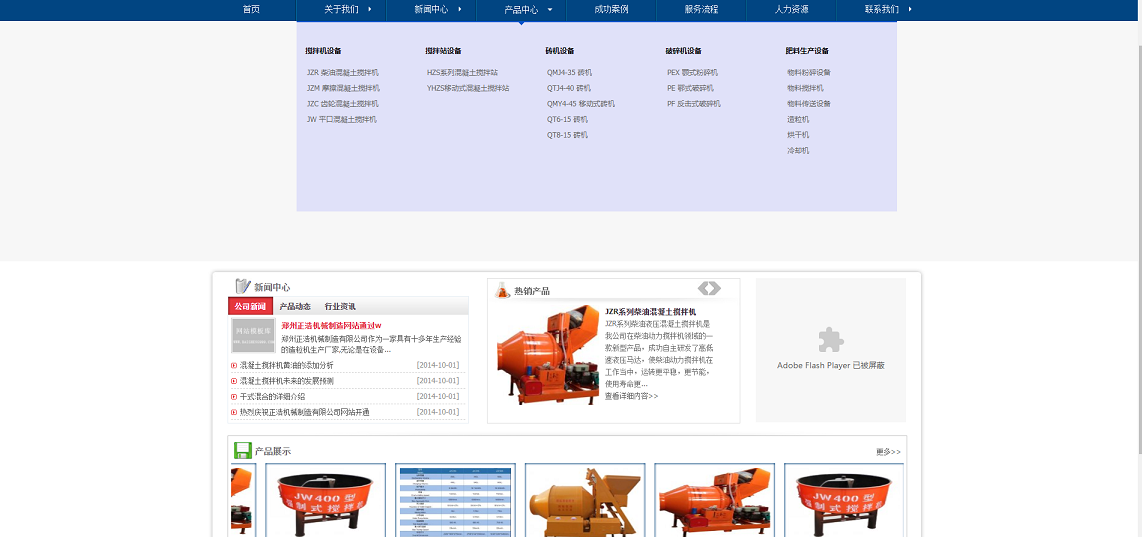The width and height of the screenshot is (1142, 537).
Task: Switch to the 产品动态 news tab
Action: [295, 306]
